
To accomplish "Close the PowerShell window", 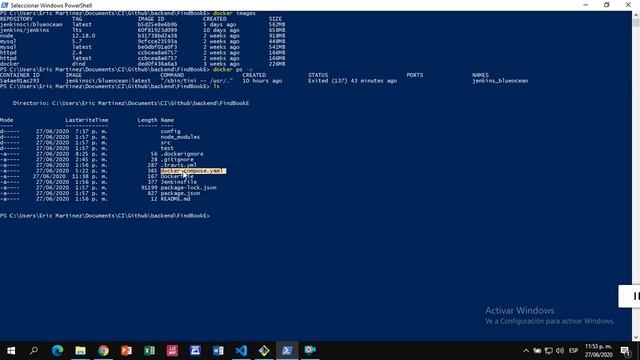I will [628, 5].
